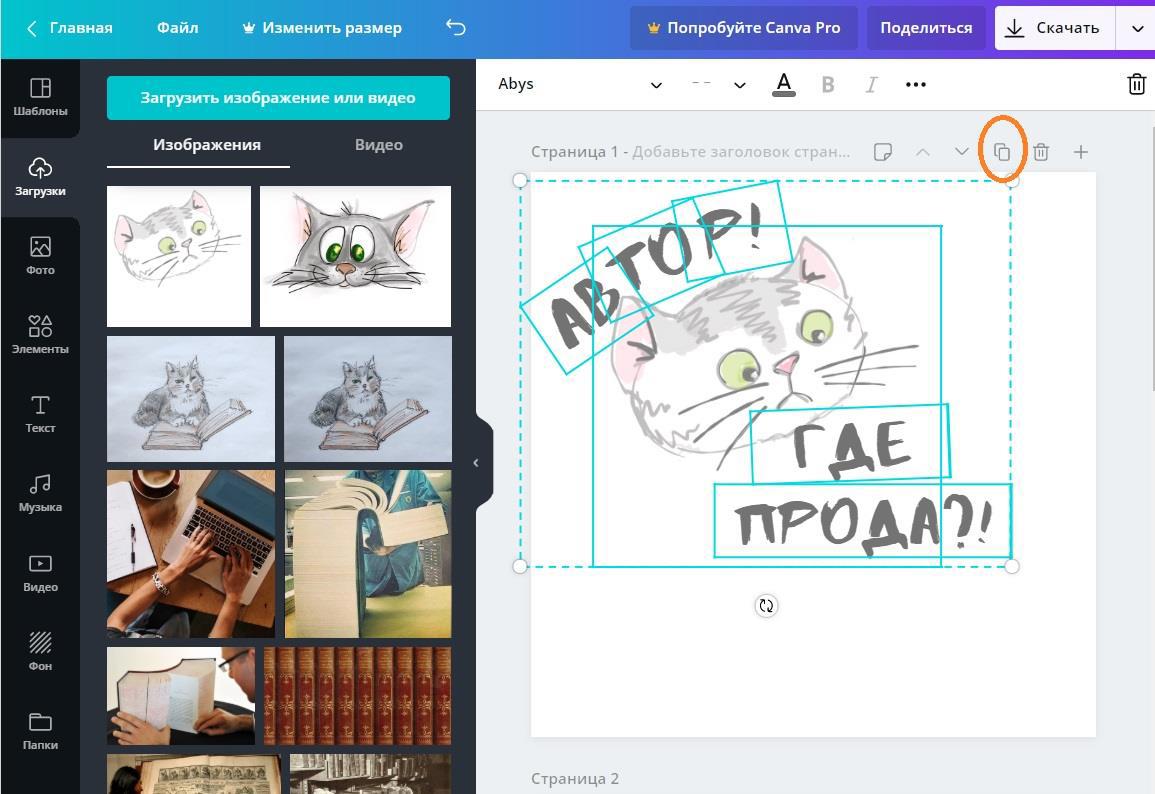1155x794 pixels.
Task: Open the page notes icon
Action: [x=882, y=152]
